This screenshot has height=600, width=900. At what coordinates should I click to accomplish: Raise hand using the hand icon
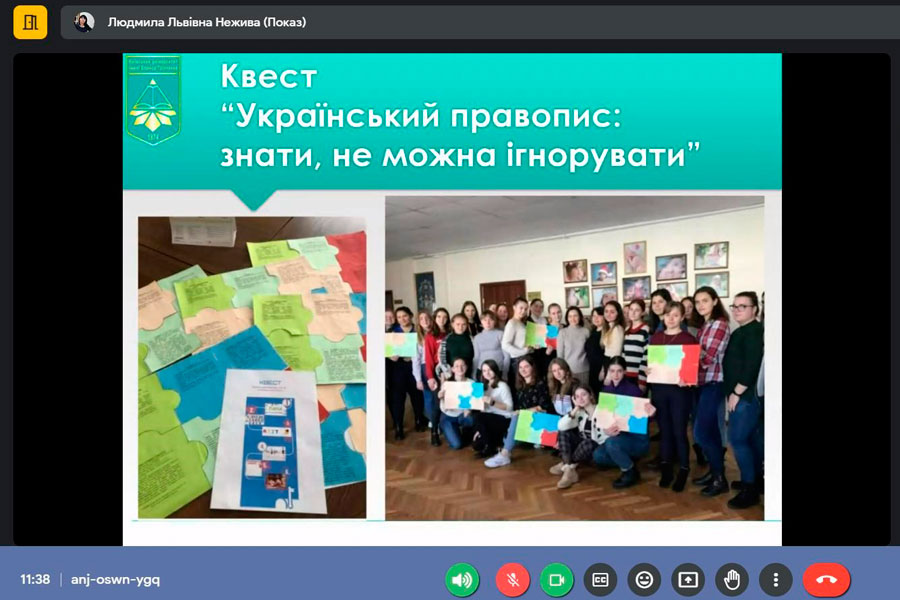coord(732,580)
